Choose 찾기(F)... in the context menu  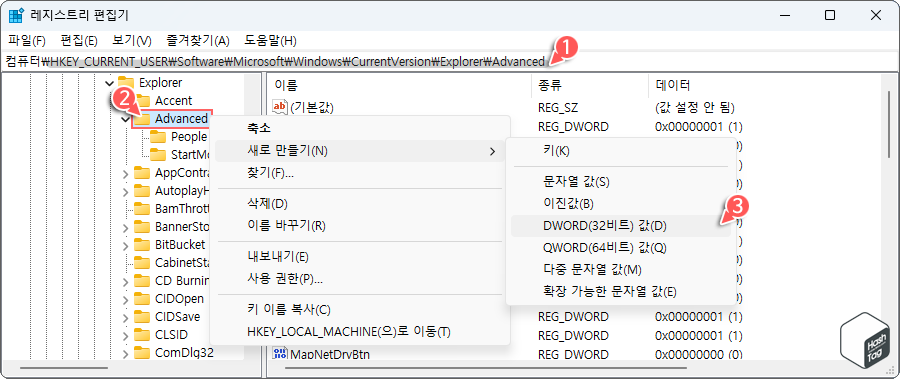[360, 173]
